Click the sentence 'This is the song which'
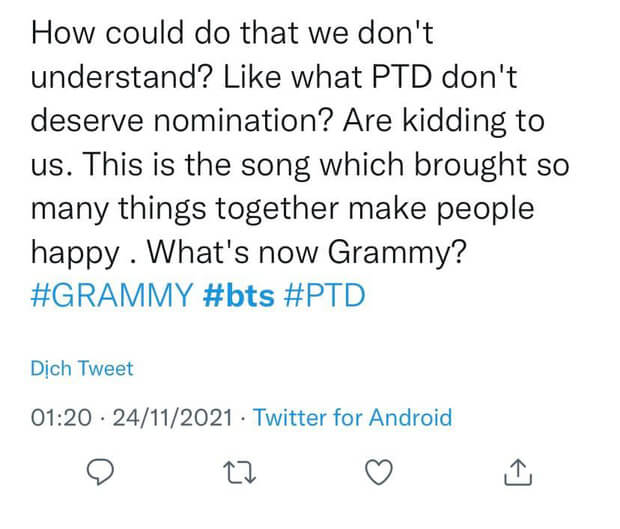The image size is (620, 529). click(243, 164)
